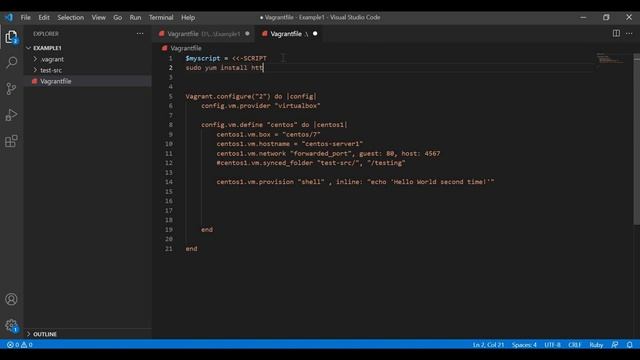This screenshot has width=640, height=360.
Task: Open the Help menu
Action: (188, 18)
